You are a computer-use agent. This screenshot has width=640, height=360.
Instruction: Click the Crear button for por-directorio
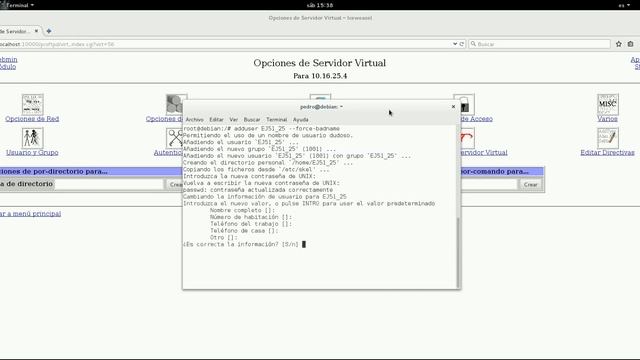pos(174,184)
